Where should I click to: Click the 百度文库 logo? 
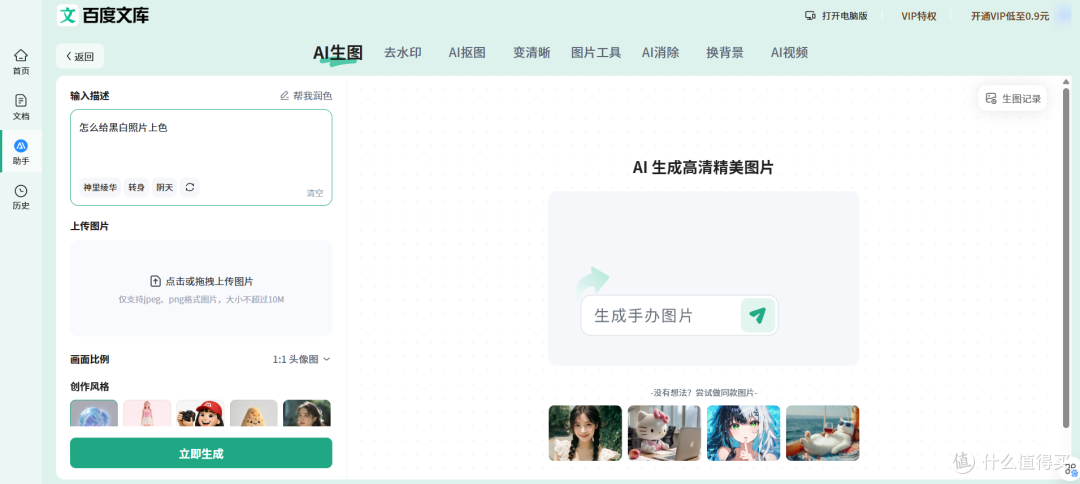[x=103, y=14]
